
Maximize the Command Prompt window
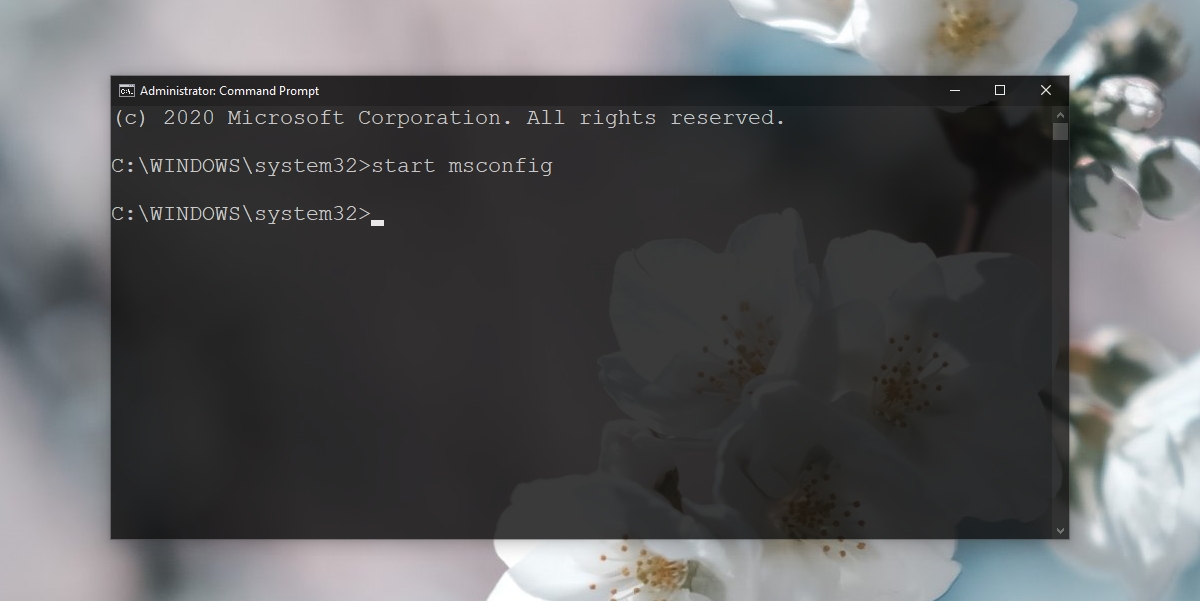click(x=999, y=90)
